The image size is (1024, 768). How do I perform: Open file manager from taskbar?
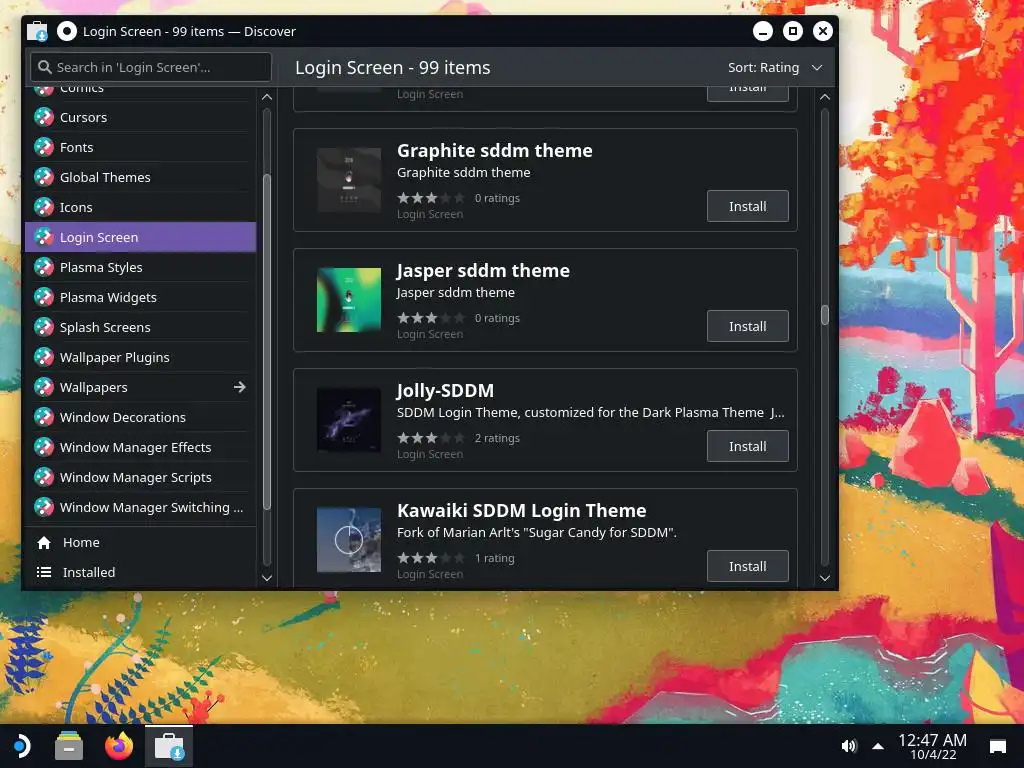tap(69, 746)
